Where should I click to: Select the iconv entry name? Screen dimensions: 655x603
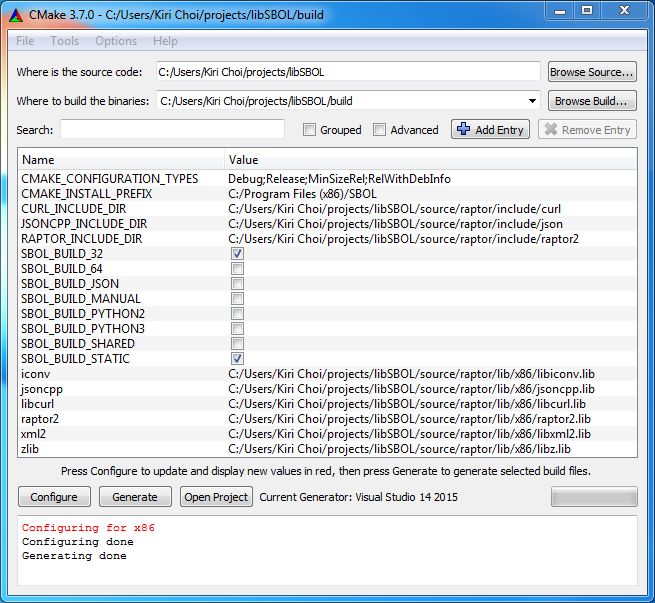36,374
